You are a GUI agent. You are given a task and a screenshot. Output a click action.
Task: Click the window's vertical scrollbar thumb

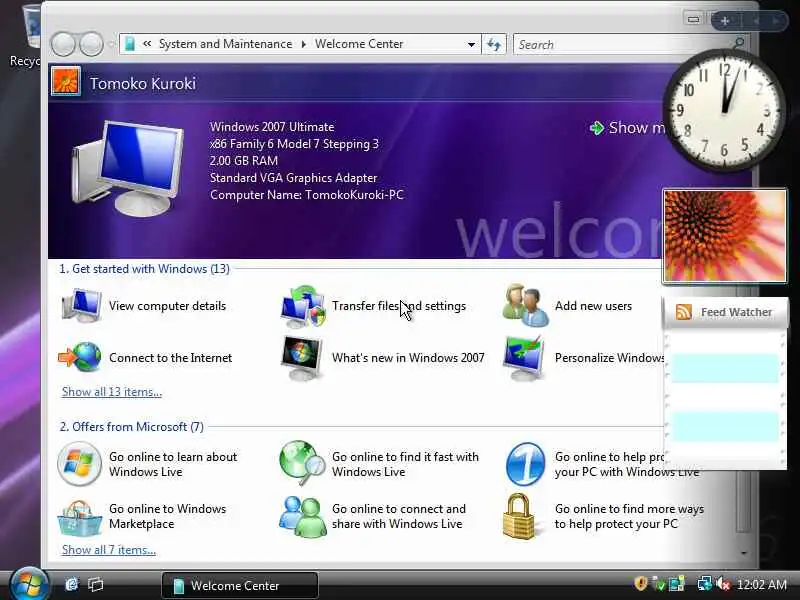pos(744,500)
